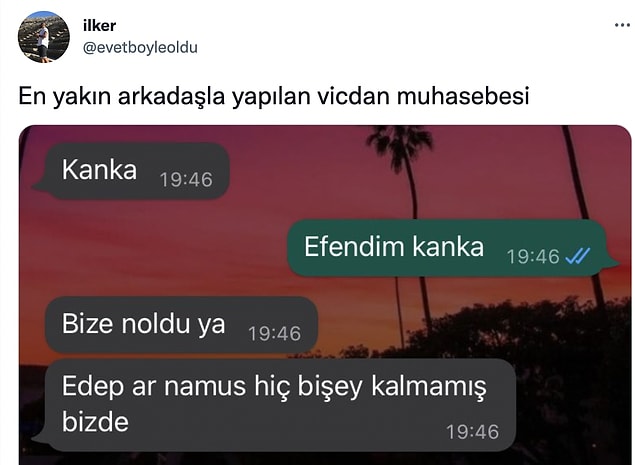Click the timestamp on 'Efendim kanka' message
The image size is (635, 465).
click(x=533, y=256)
